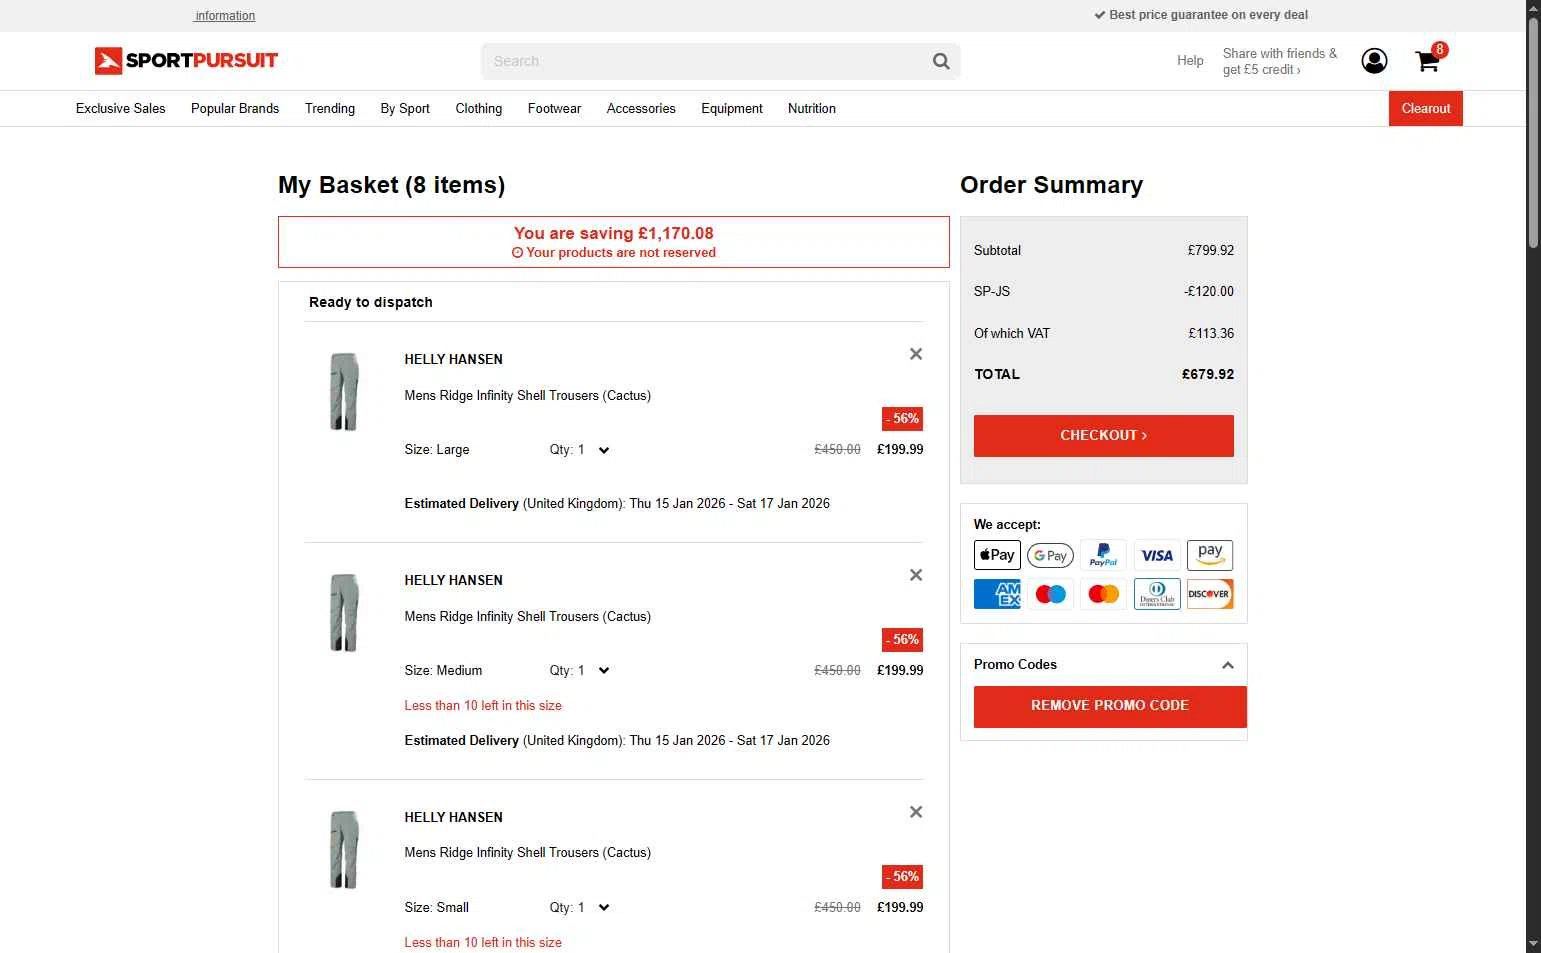The height and width of the screenshot is (953, 1541).
Task: Click the Mastercard payment icon
Action: pyautogui.click(x=1104, y=594)
